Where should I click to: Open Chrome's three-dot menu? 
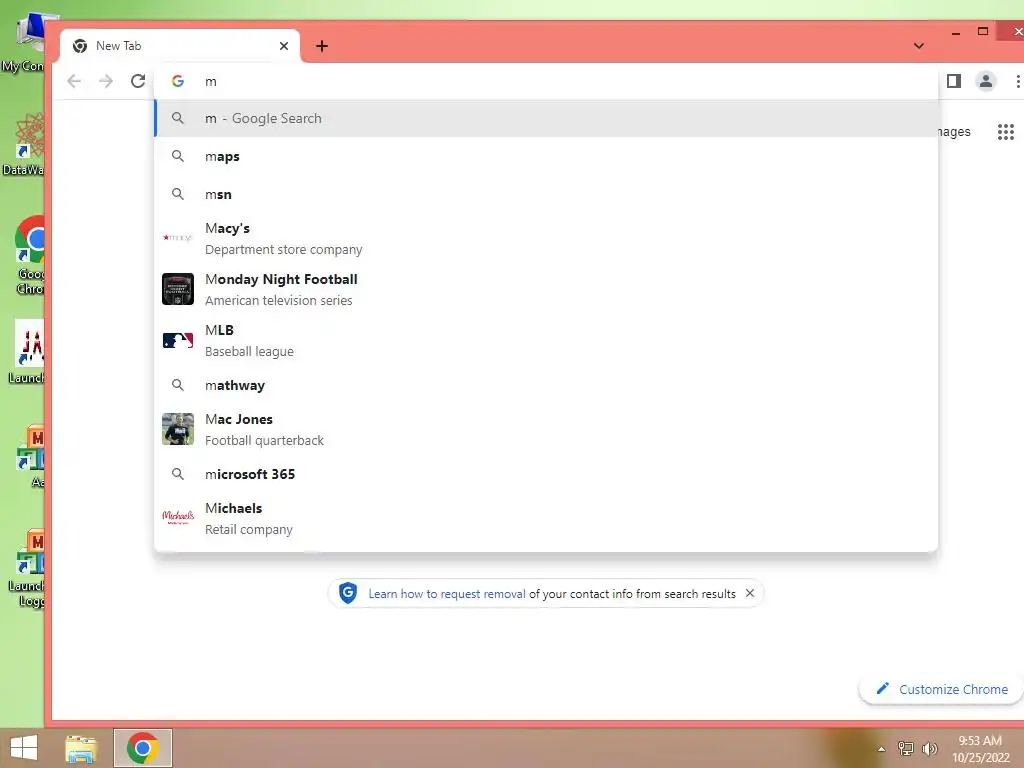point(1017,81)
